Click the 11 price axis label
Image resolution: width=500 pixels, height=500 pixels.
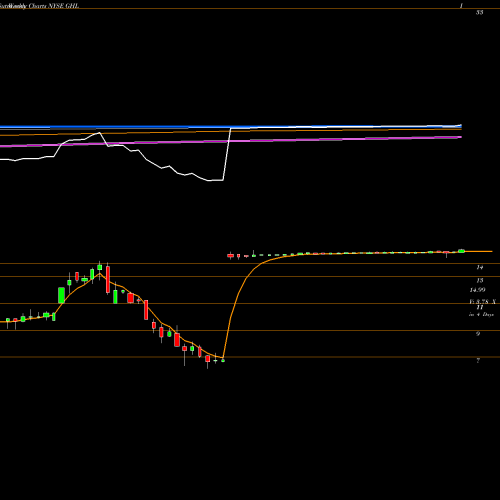[x=480, y=307]
